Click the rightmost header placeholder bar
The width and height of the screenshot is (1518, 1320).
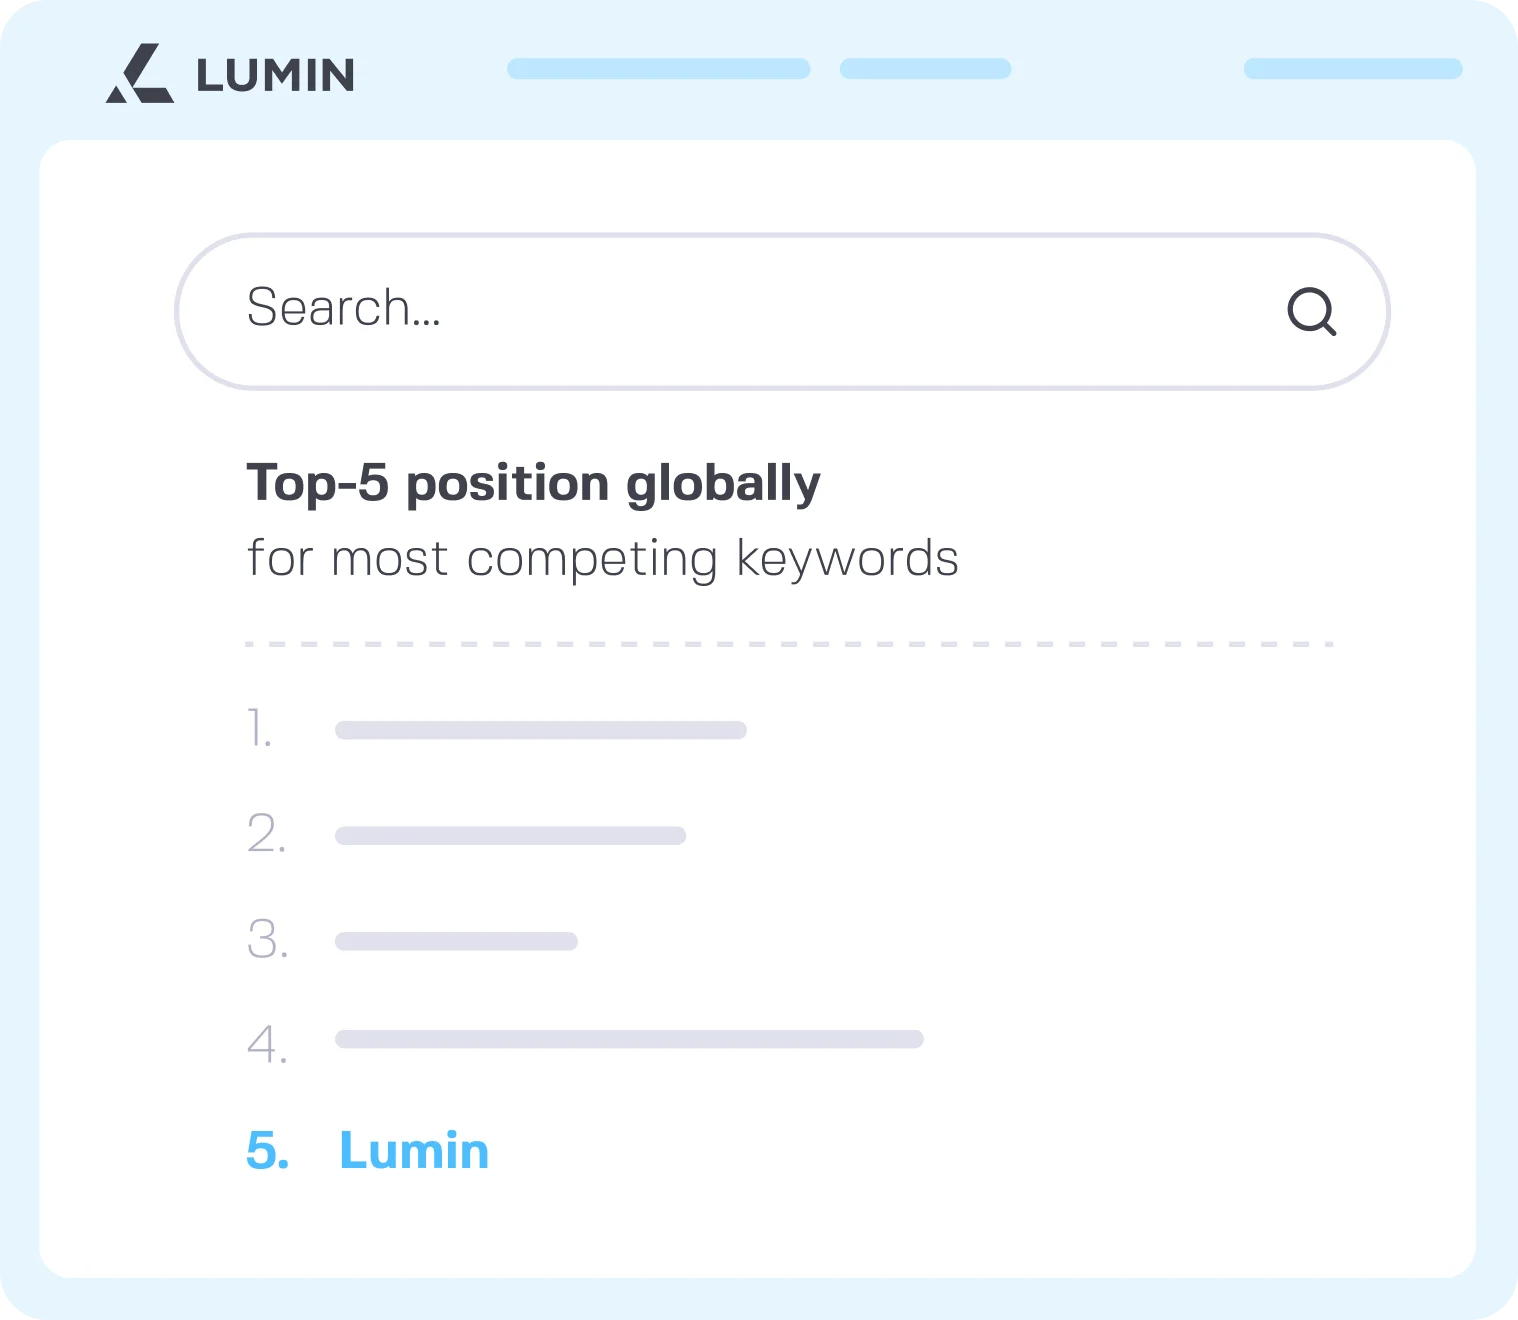coord(1352,69)
